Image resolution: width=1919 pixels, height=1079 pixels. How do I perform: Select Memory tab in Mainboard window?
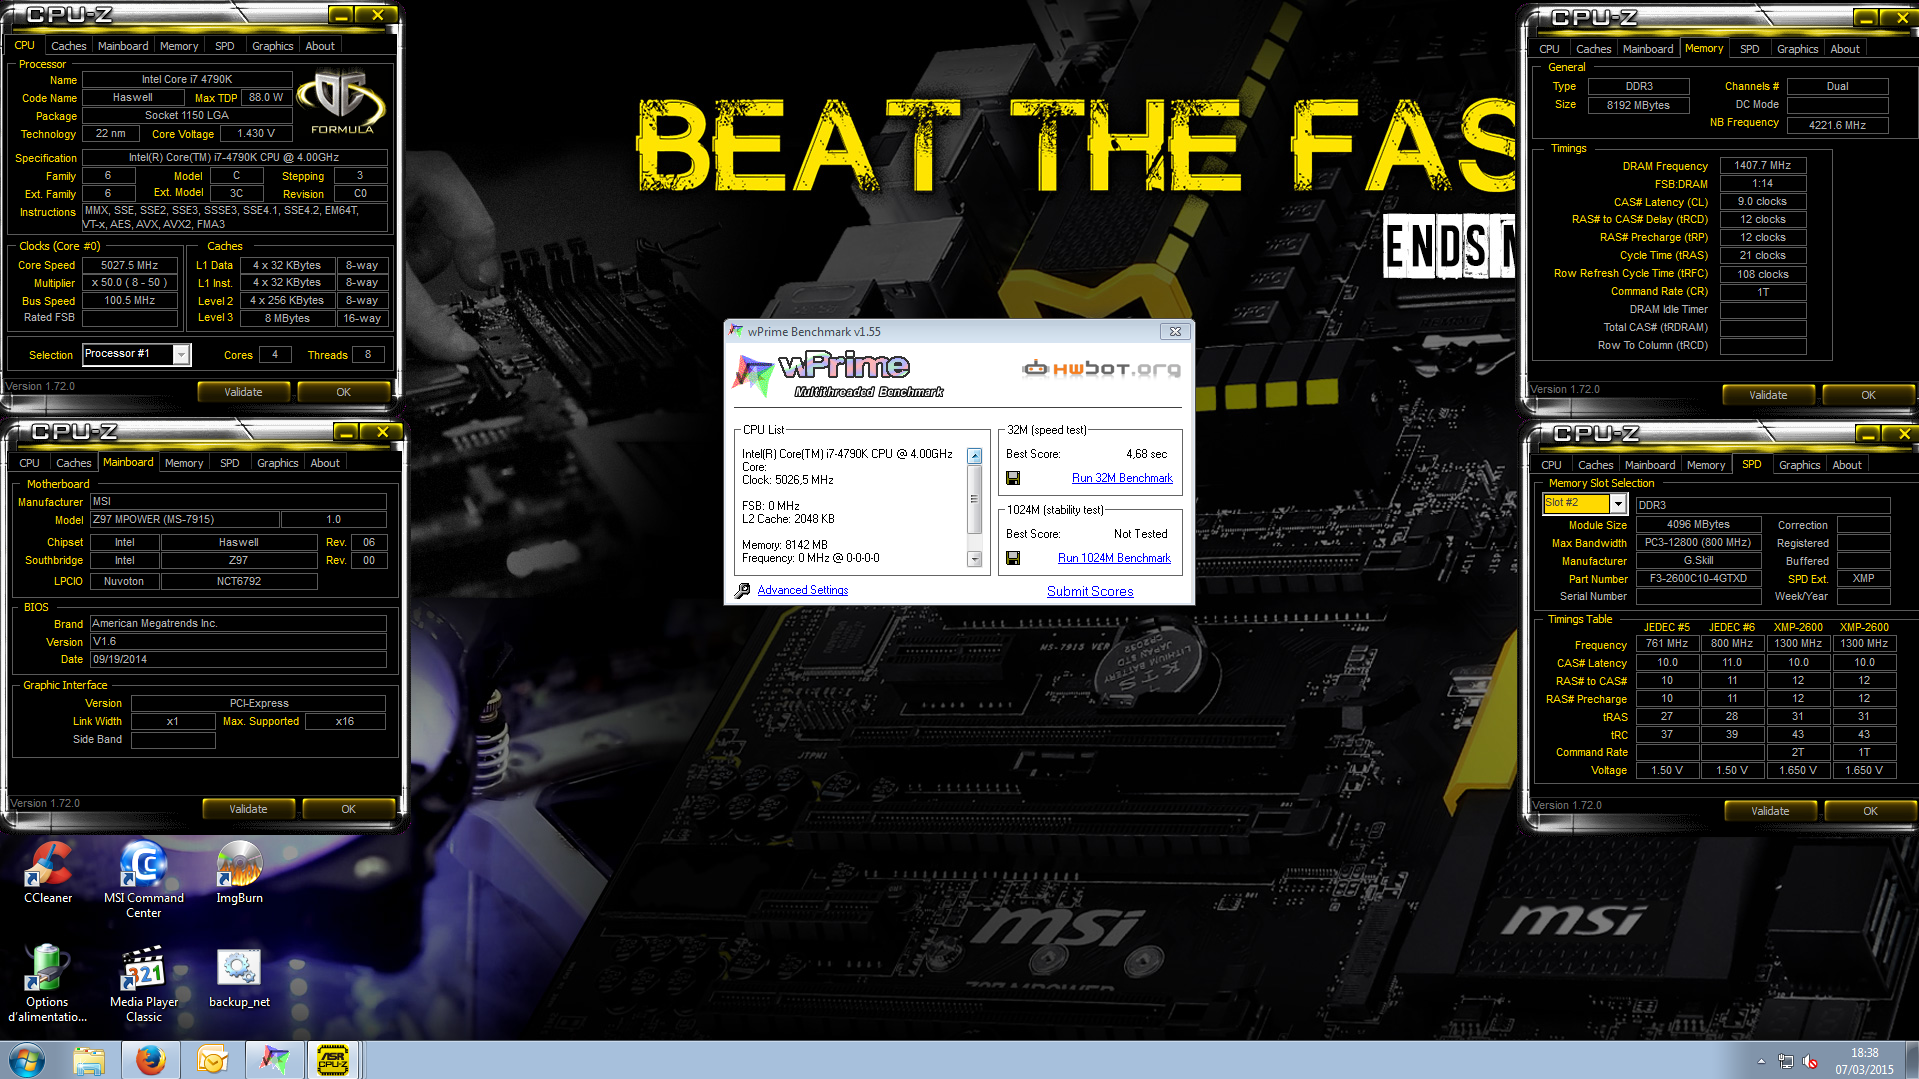[184, 463]
